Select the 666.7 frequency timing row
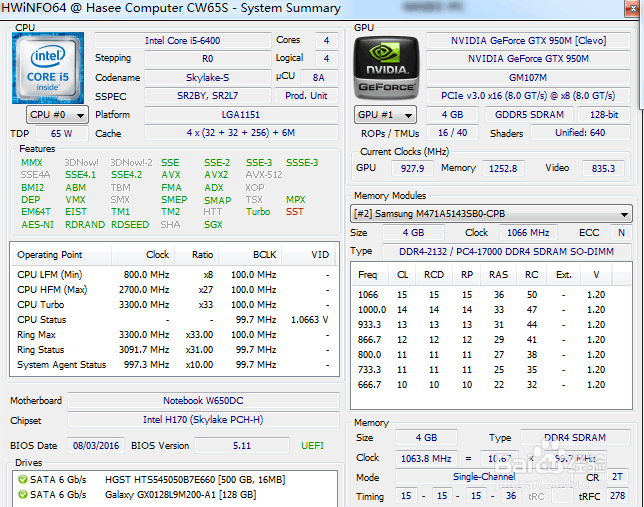 click(491, 385)
